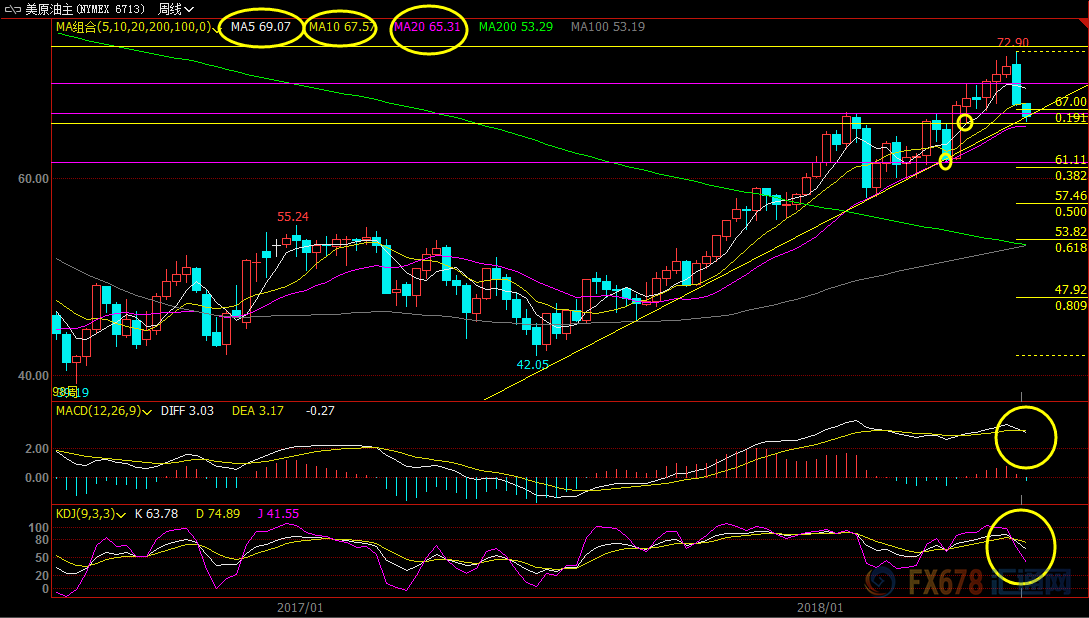Click the tall cyan candle below 72.90

pyautogui.click(x=1017, y=84)
